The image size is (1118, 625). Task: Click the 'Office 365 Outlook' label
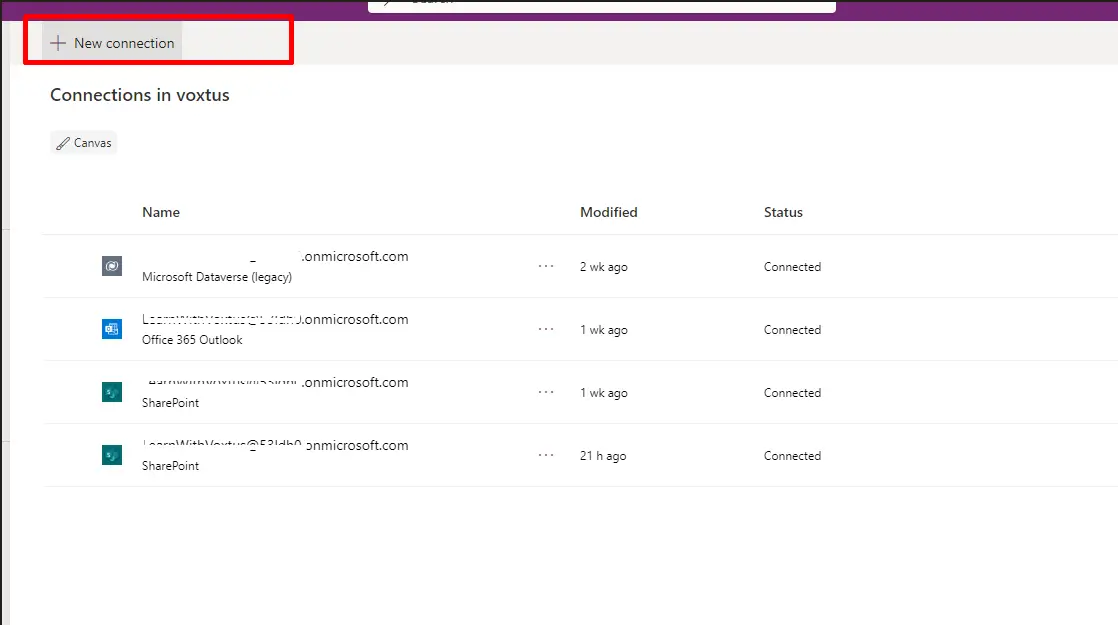click(x=192, y=340)
